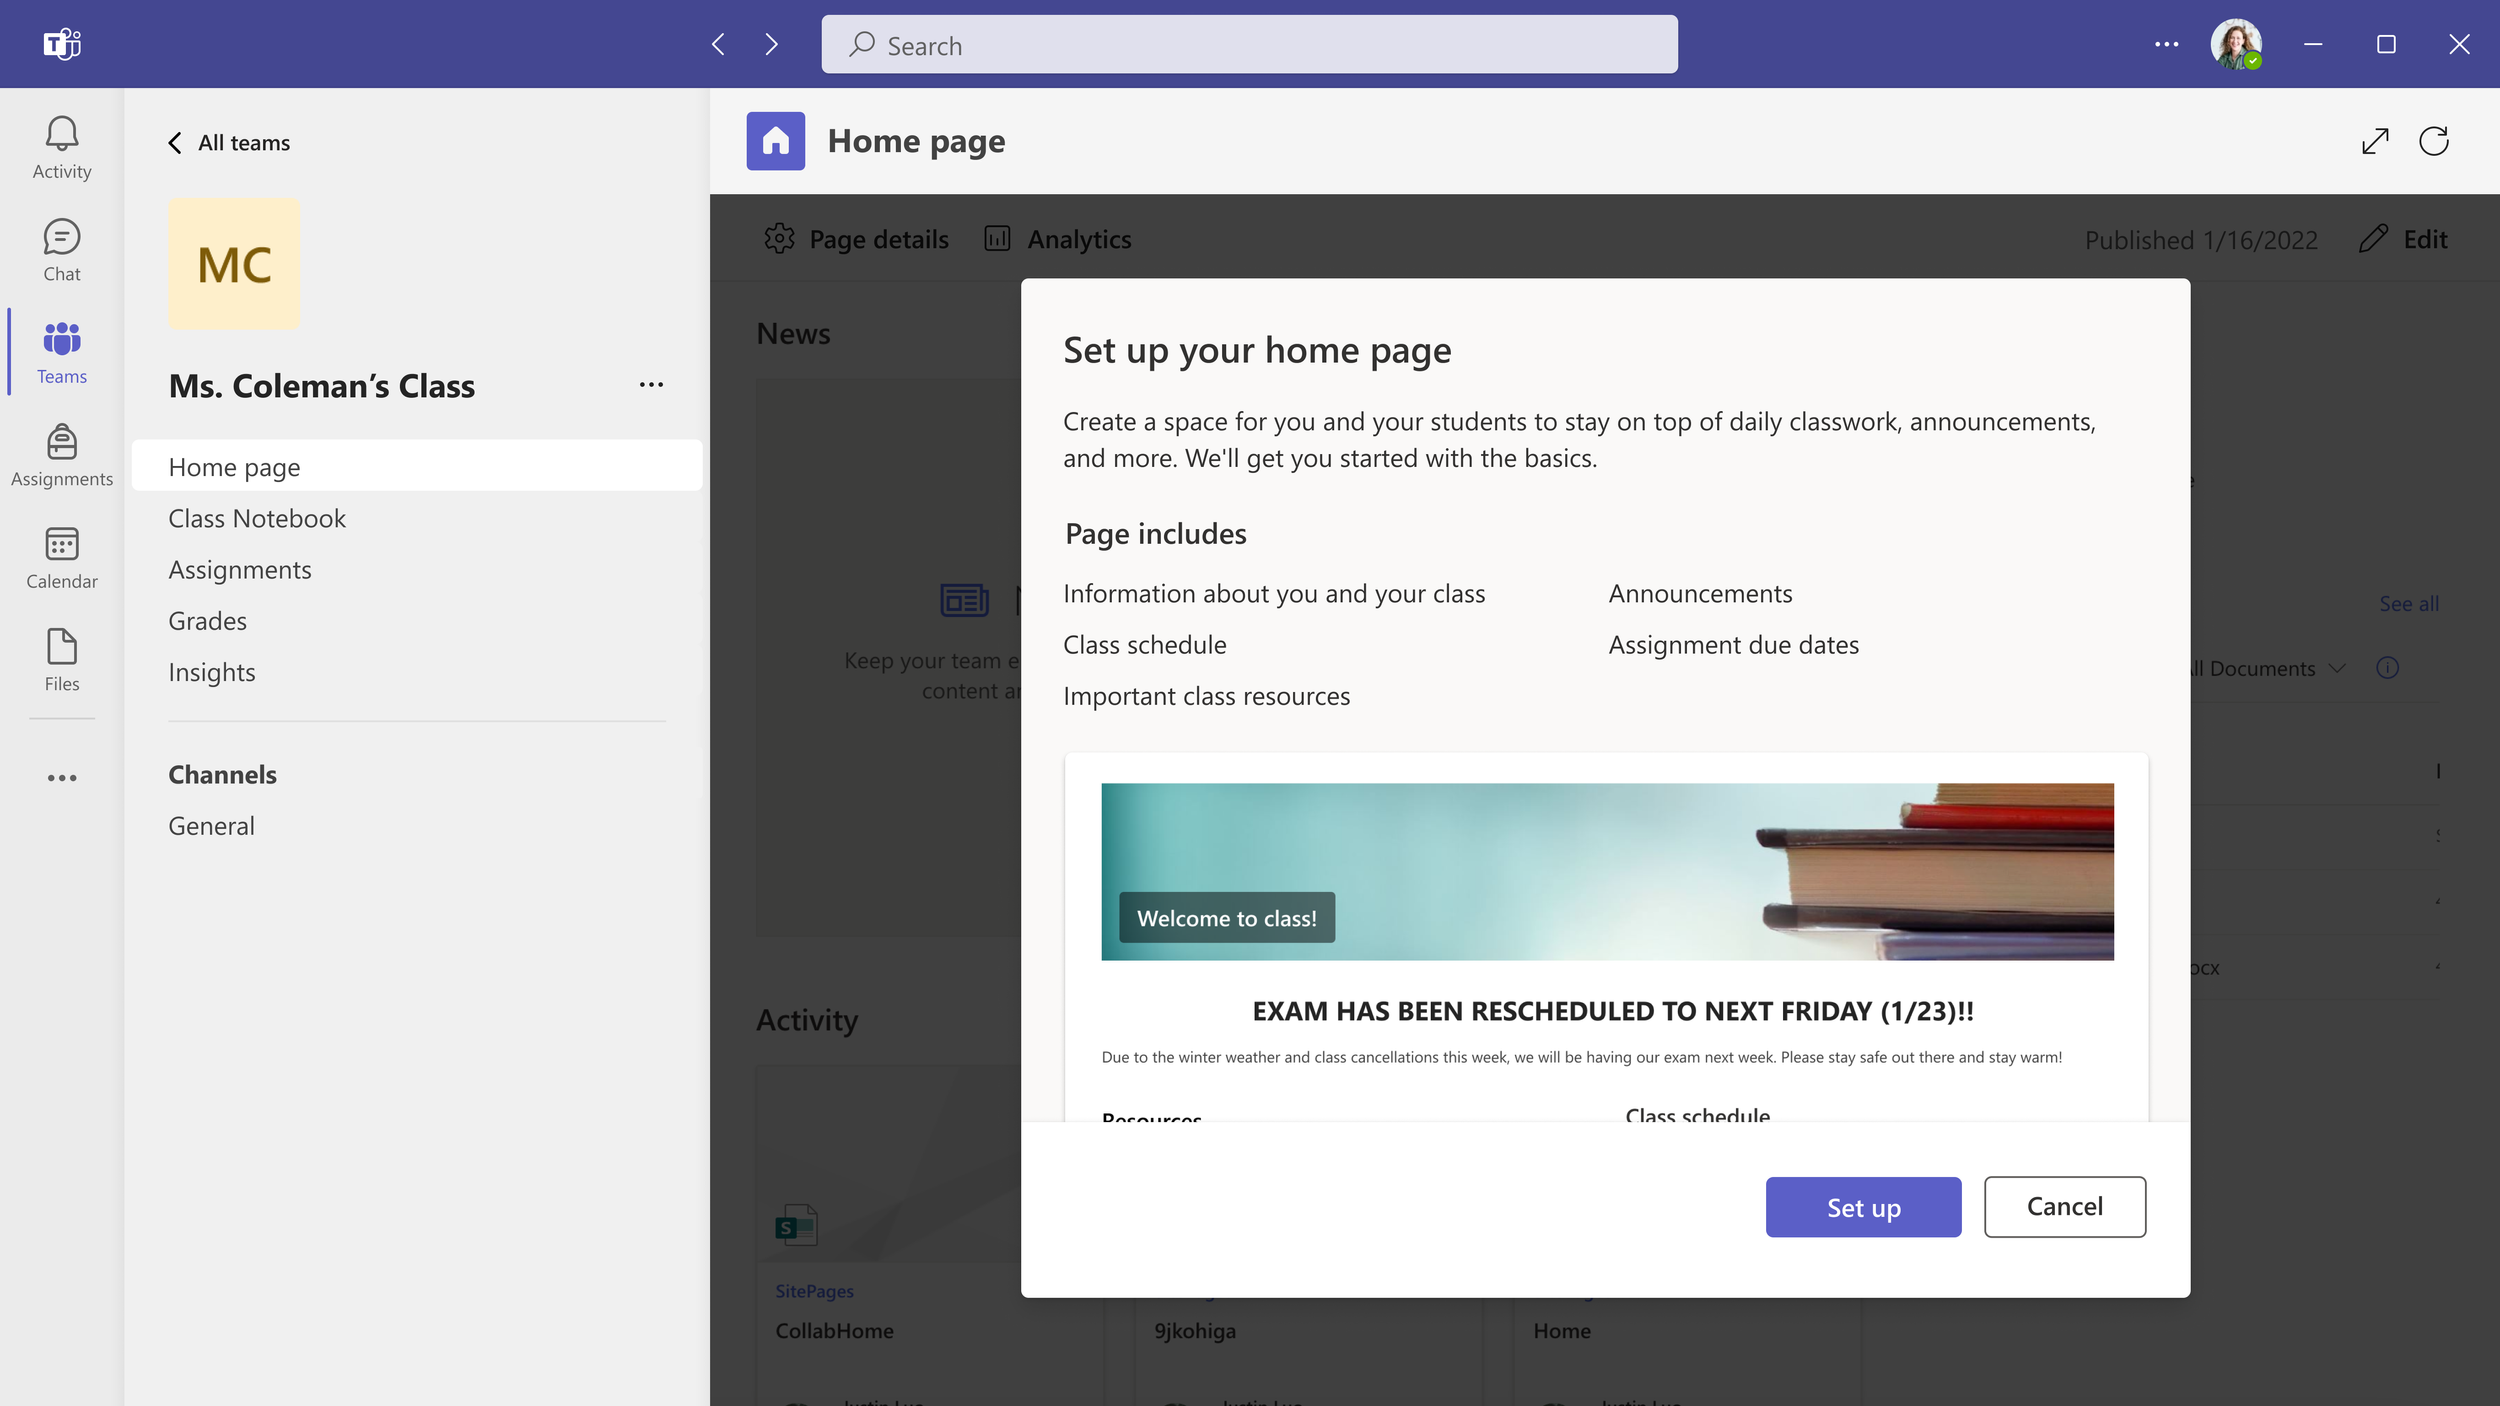Open the General channel
2500x1406 pixels.
211,826
